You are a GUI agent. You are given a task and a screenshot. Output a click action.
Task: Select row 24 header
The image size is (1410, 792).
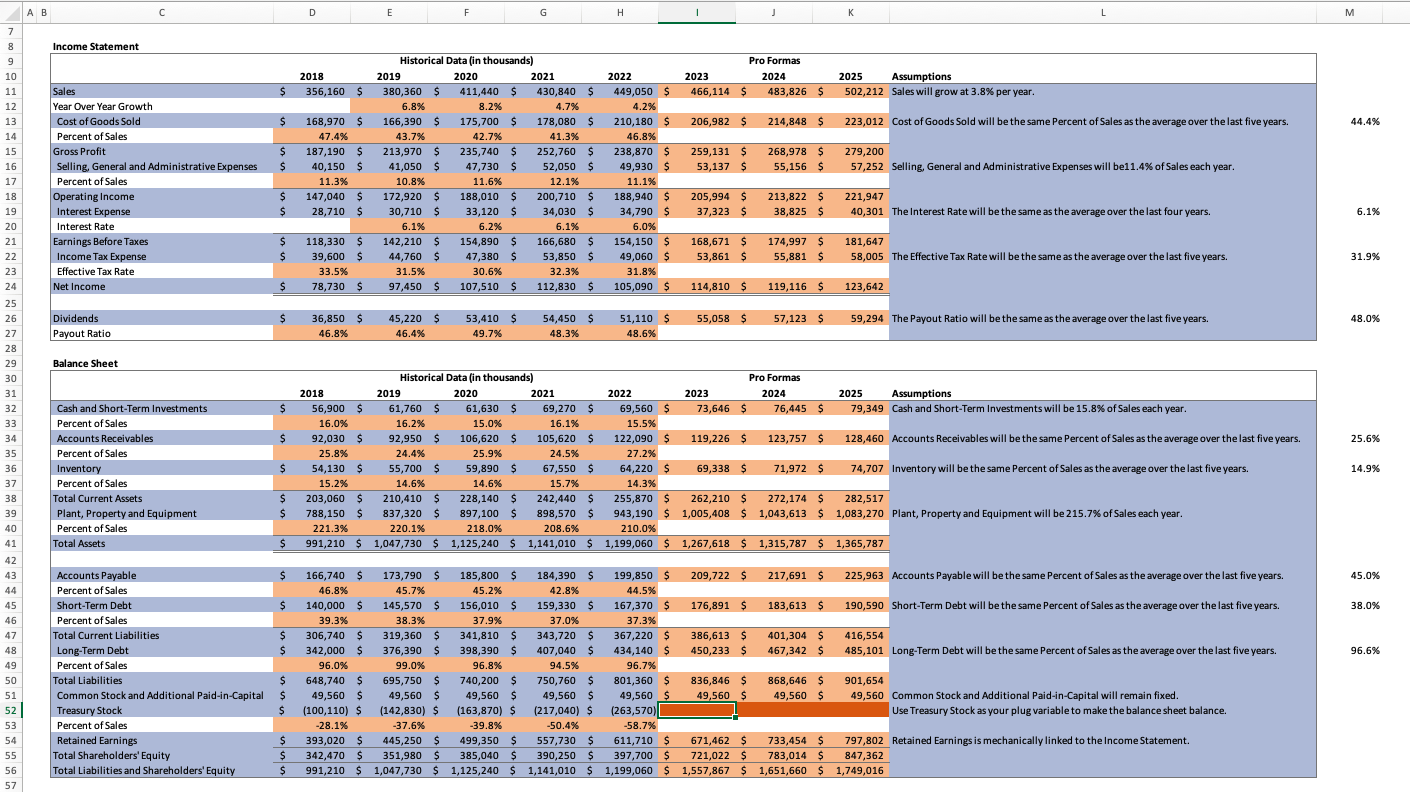coord(10,286)
